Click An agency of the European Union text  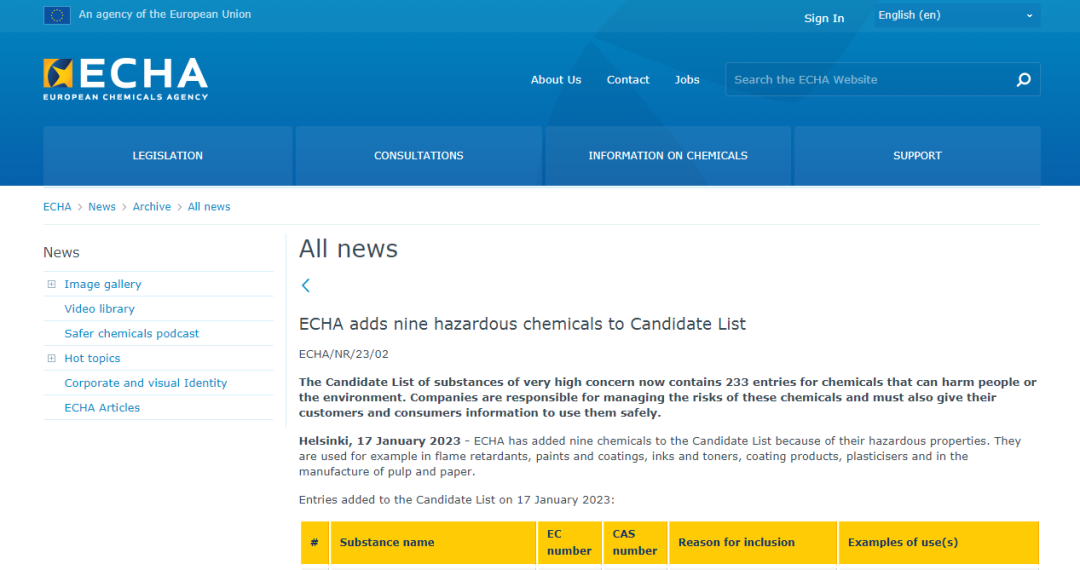pyautogui.click(x=165, y=14)
